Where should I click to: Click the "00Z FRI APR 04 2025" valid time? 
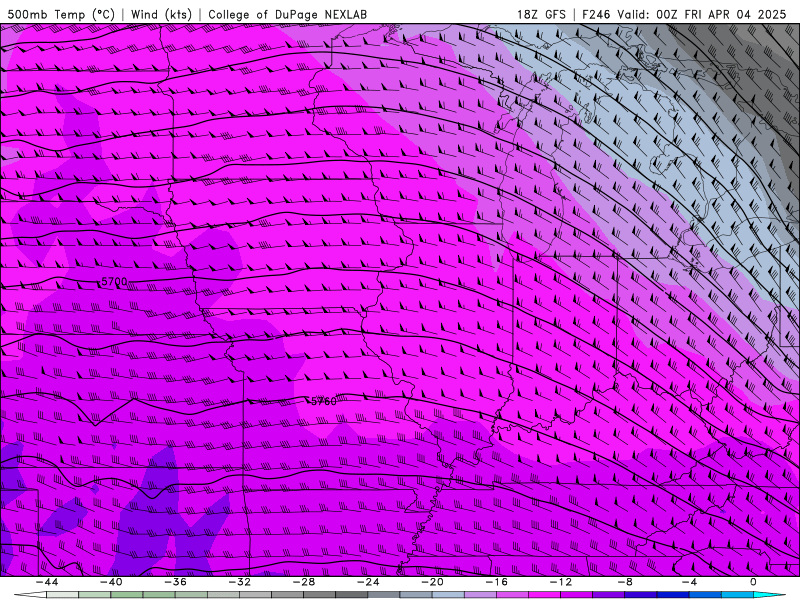721,14
